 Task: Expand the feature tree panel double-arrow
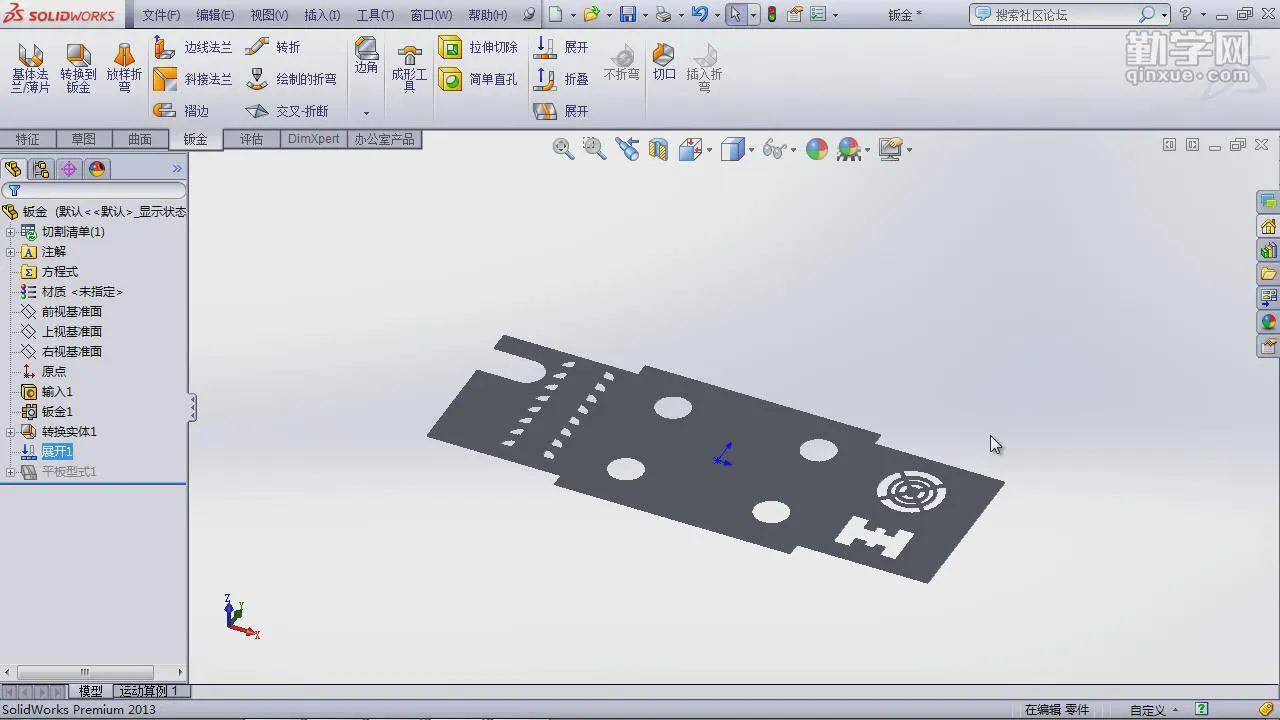click(x=177, y=169)
